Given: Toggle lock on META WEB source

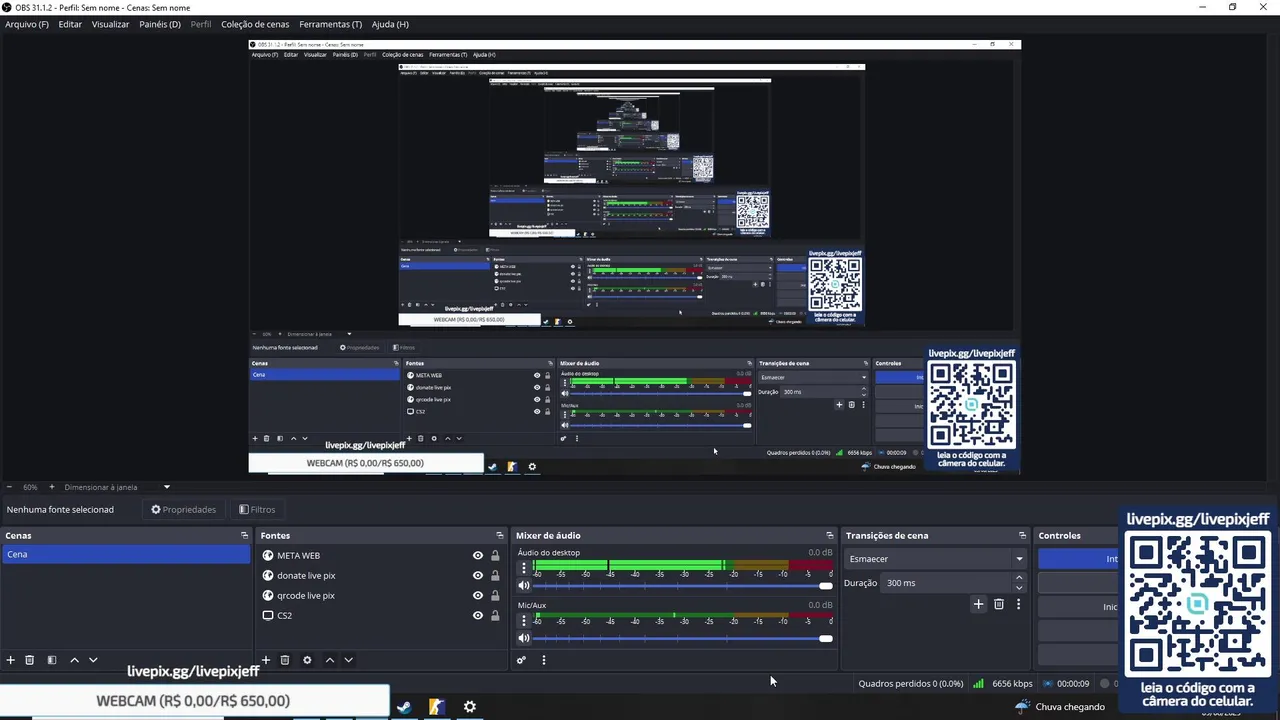Looking at the screenshot, I should (x=495, y=556).
